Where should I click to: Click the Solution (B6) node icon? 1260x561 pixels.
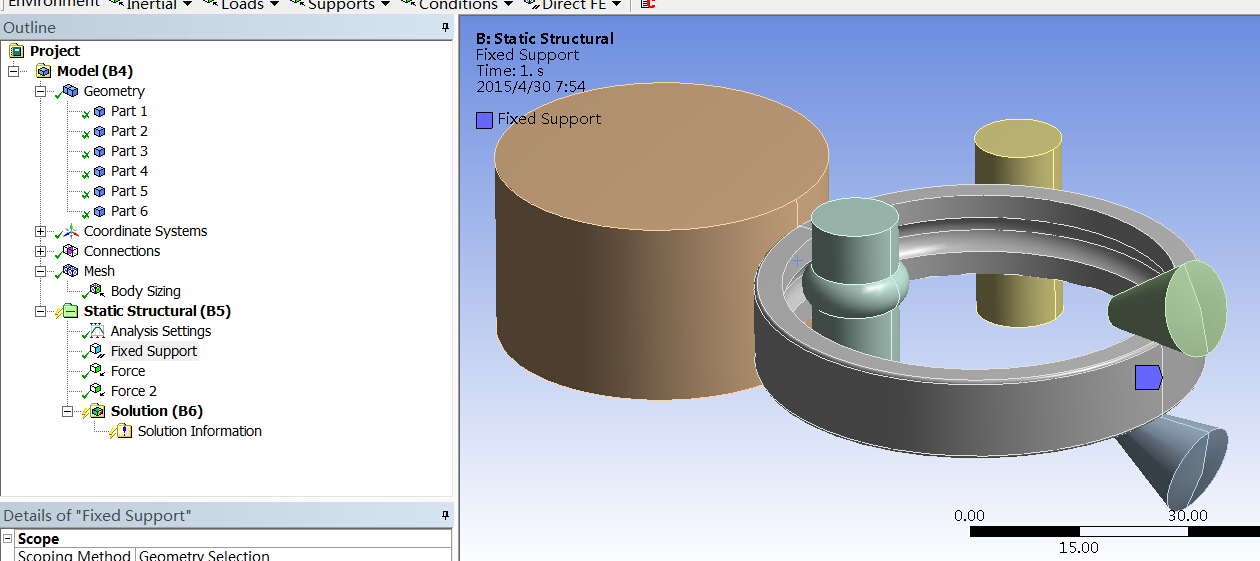97,411
